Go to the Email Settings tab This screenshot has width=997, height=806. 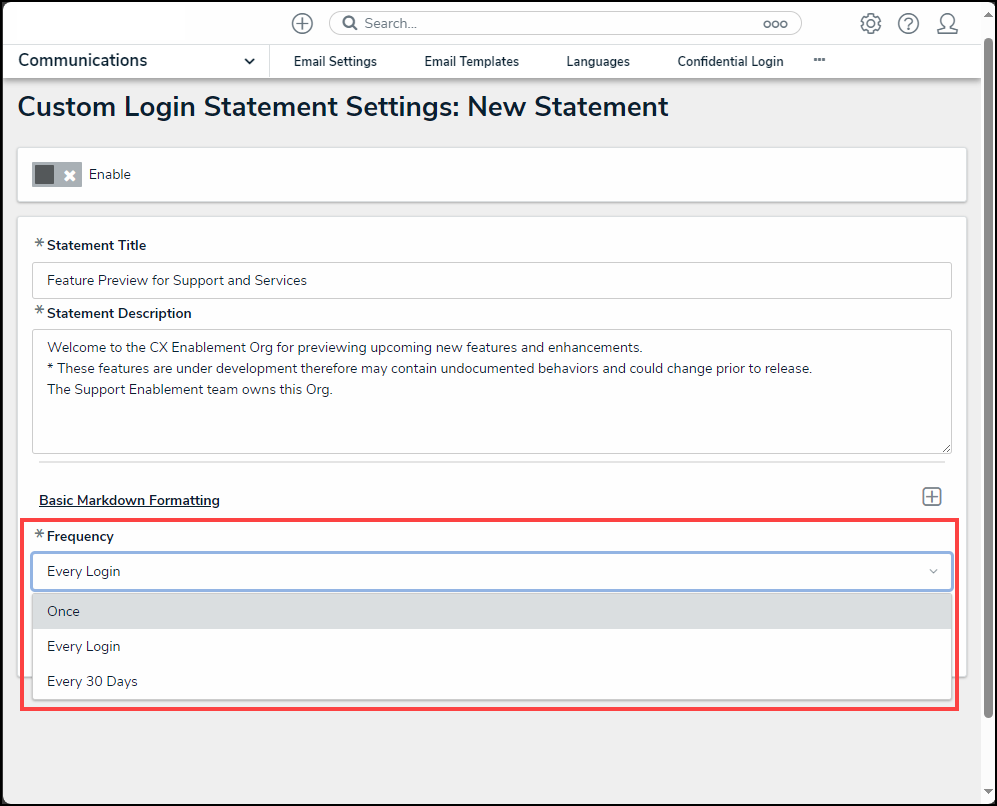pyautogui.click(x=335, y=61)
